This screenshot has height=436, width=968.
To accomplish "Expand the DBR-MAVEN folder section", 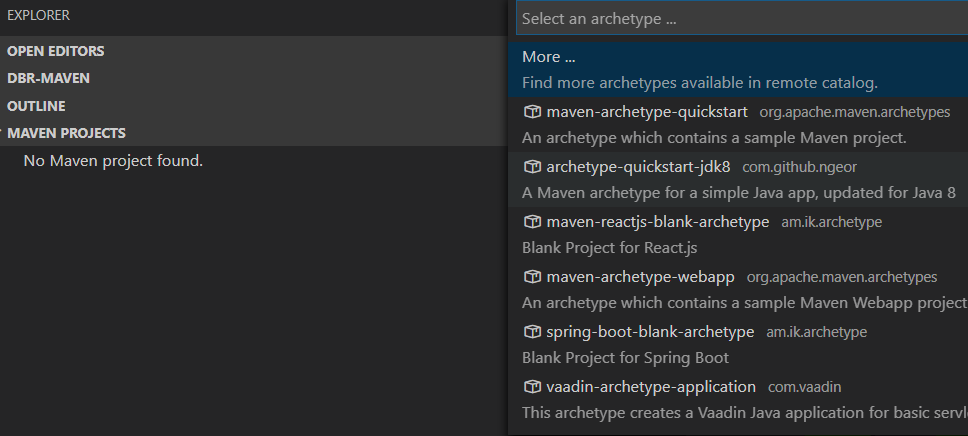I will pos(49,78).
